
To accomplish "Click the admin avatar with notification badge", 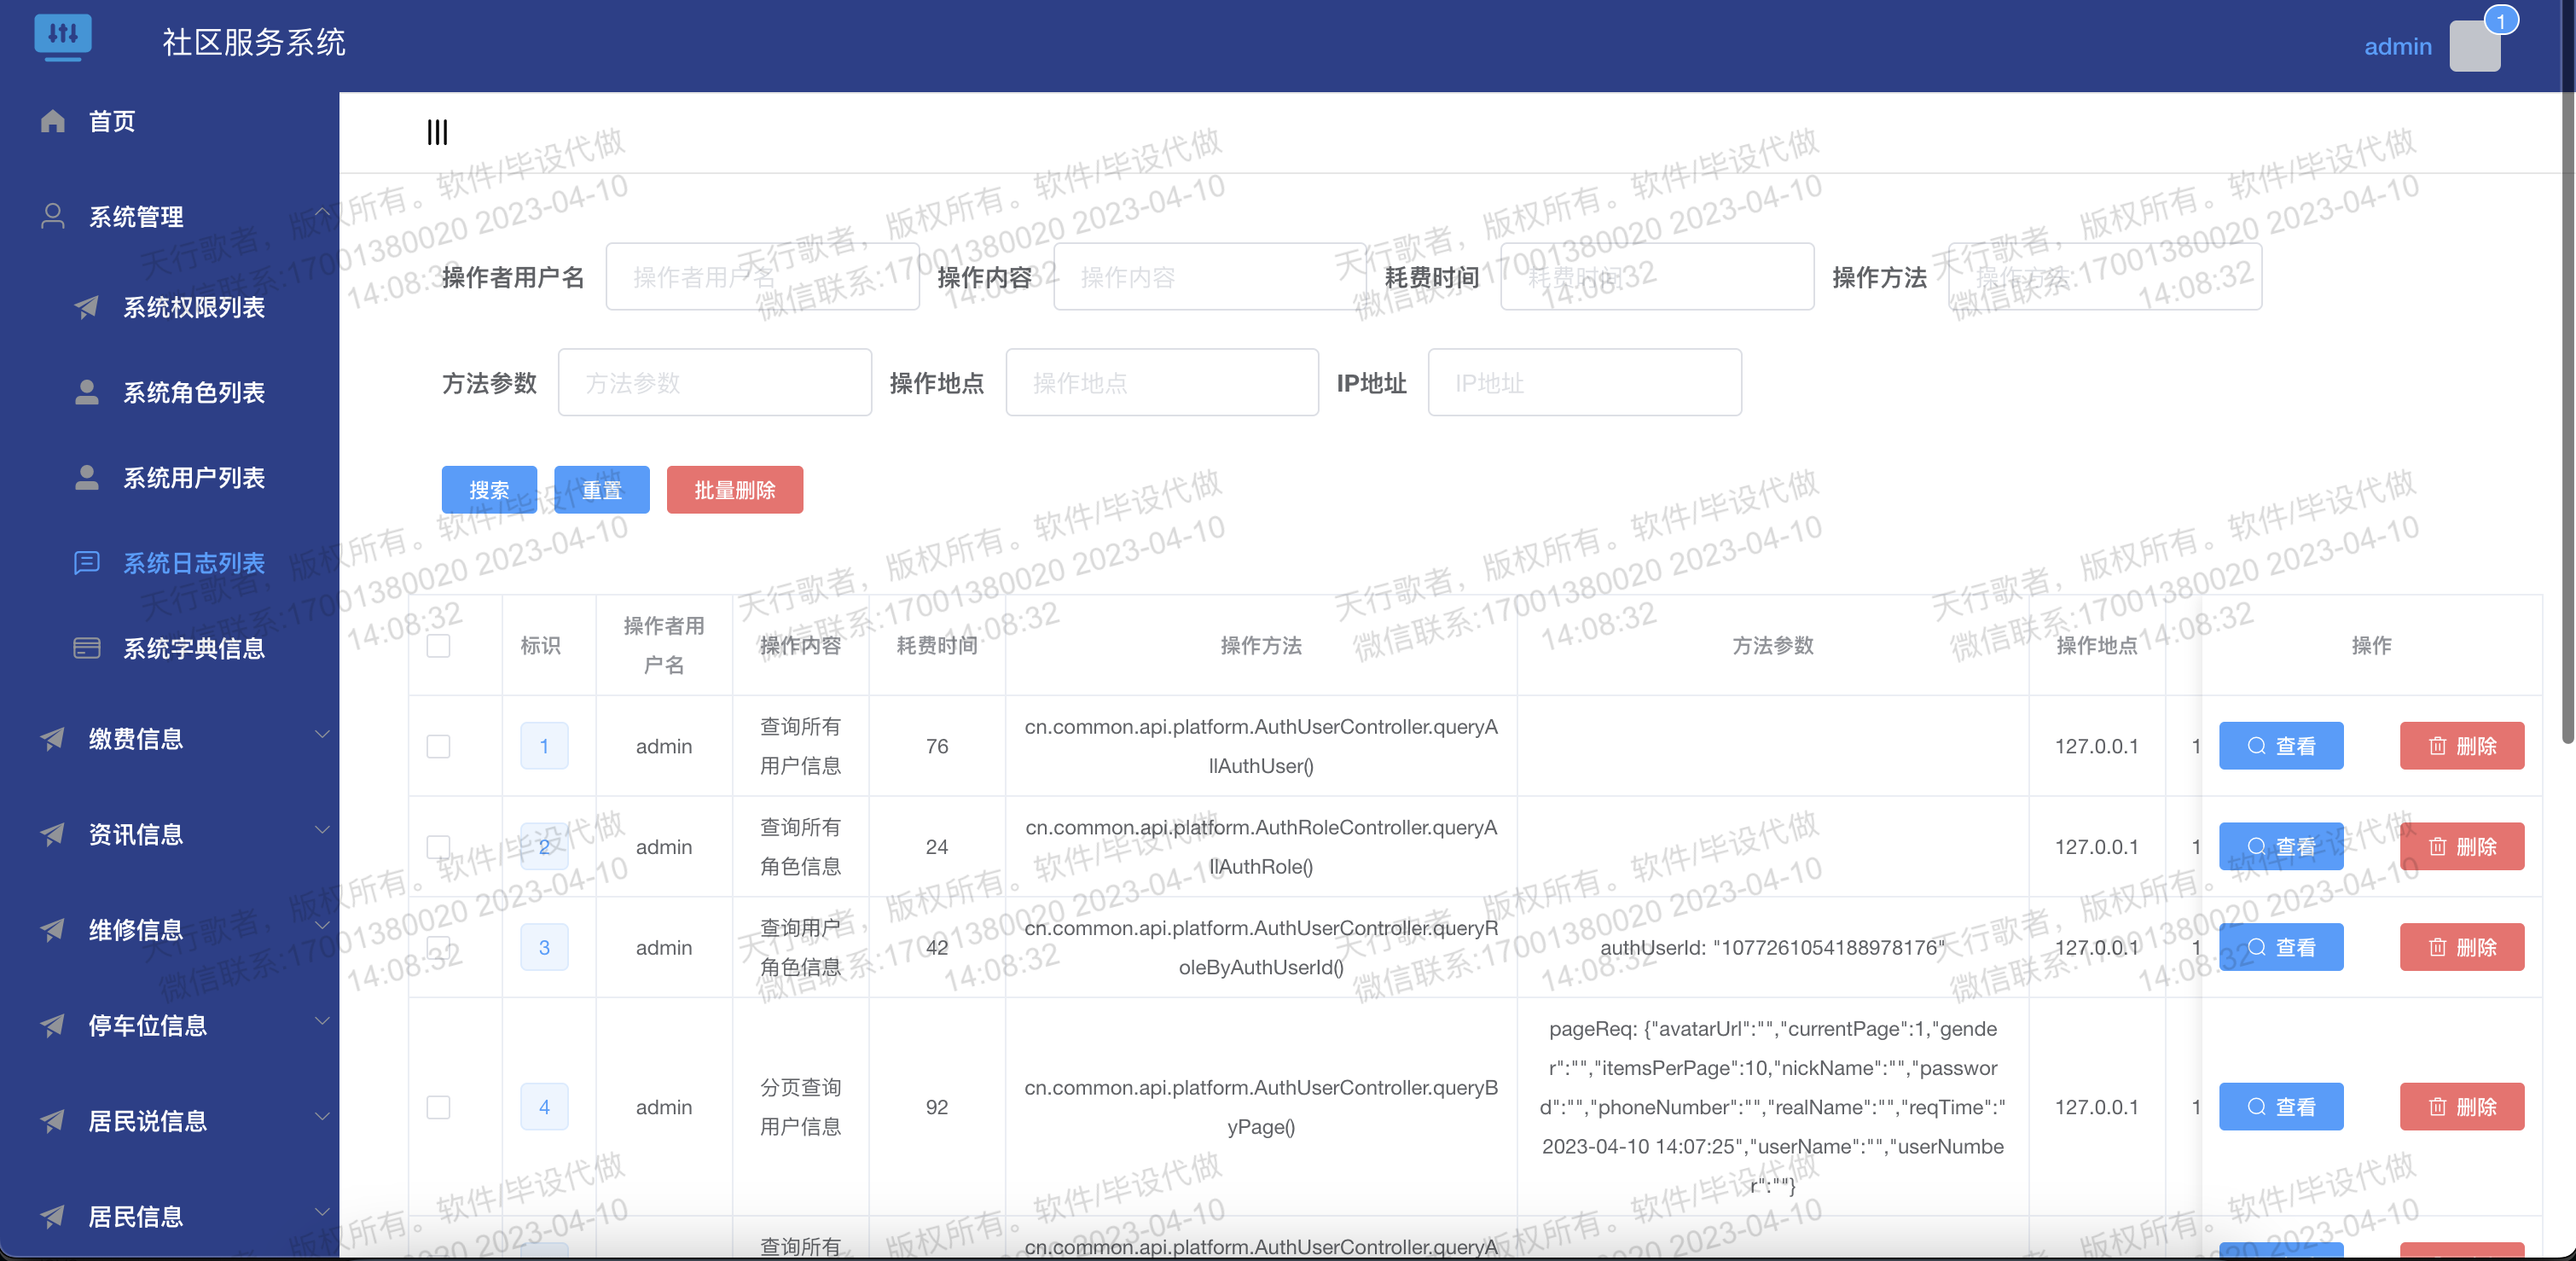I will pyautogui.click(x=2475, y=46).
